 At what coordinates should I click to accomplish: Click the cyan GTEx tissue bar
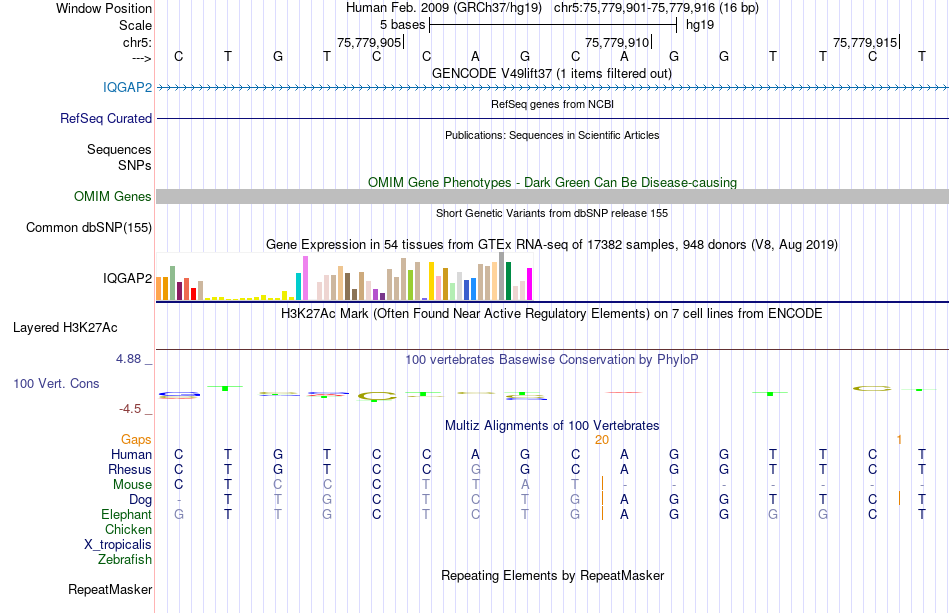pyautogui.click(x=299, y=287)
